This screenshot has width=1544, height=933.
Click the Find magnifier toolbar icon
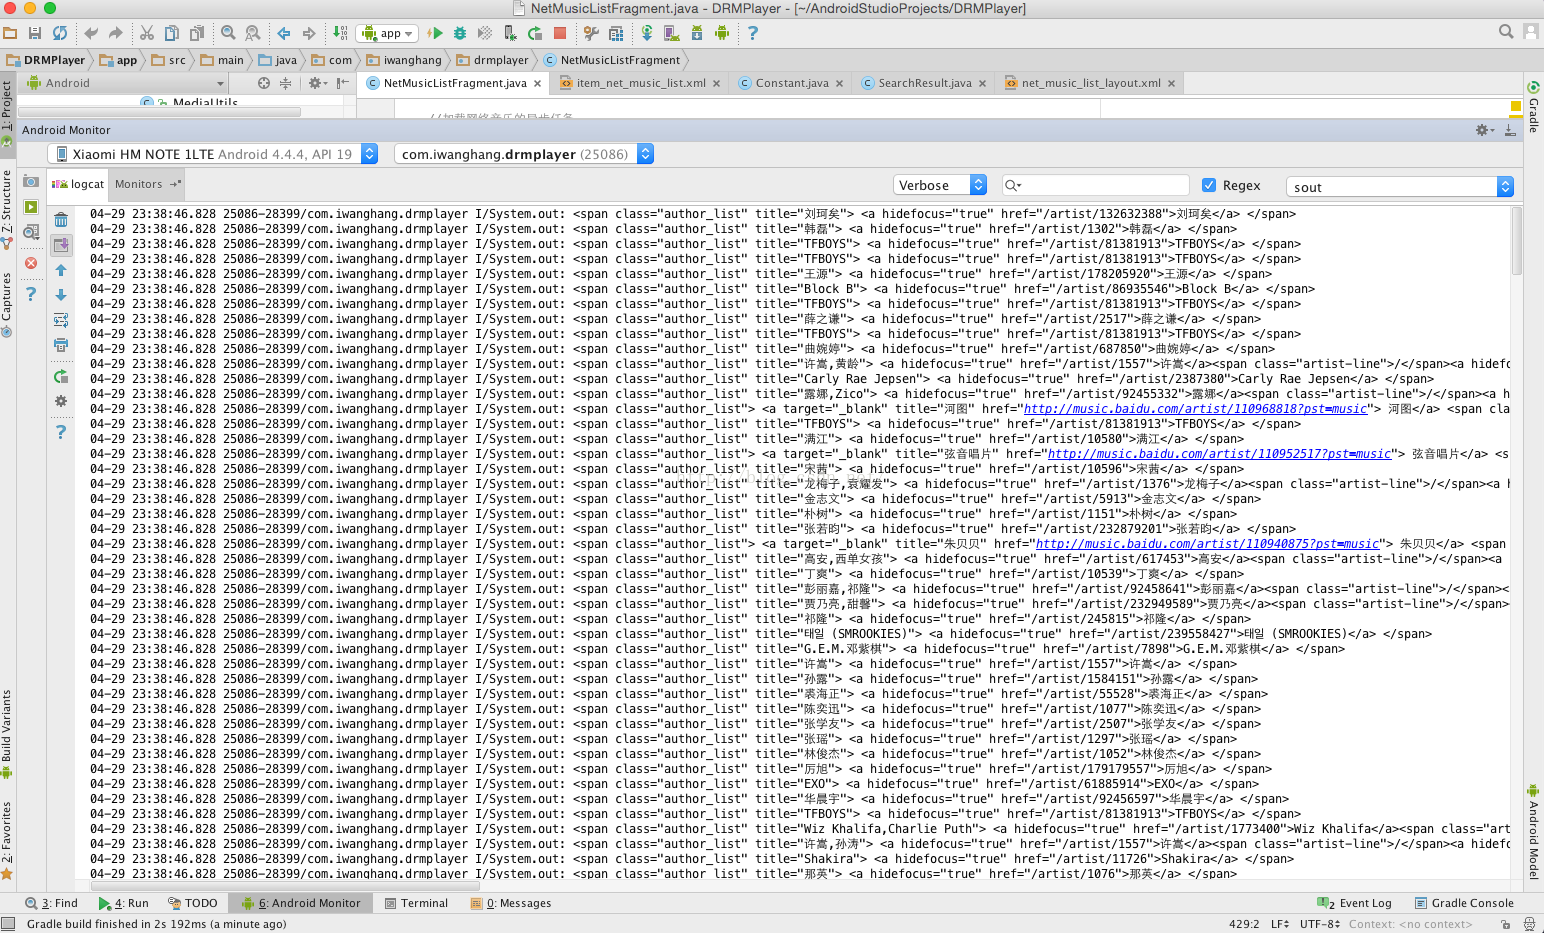click(228, 33)
